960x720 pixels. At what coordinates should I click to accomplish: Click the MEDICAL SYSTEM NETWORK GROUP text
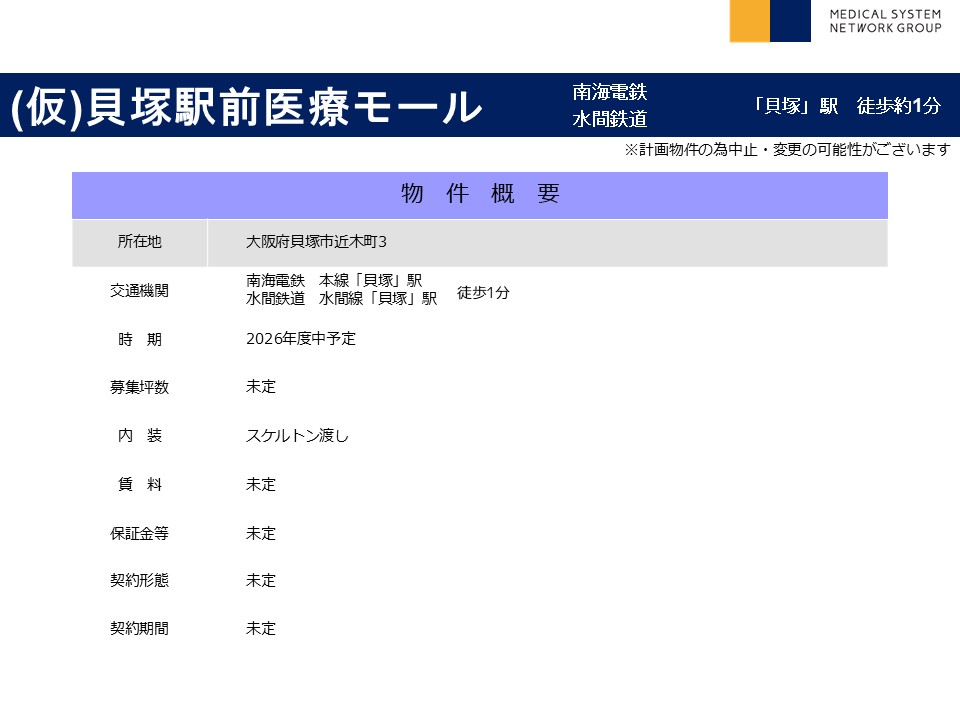coord(885,21)
